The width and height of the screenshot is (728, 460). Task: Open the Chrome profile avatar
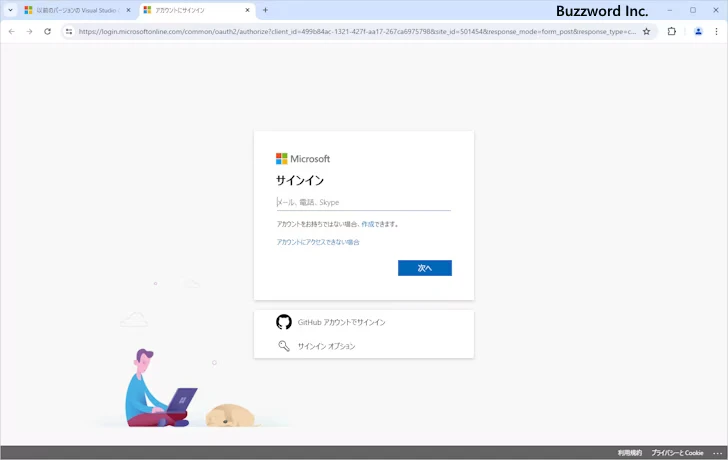pos(698,32)
